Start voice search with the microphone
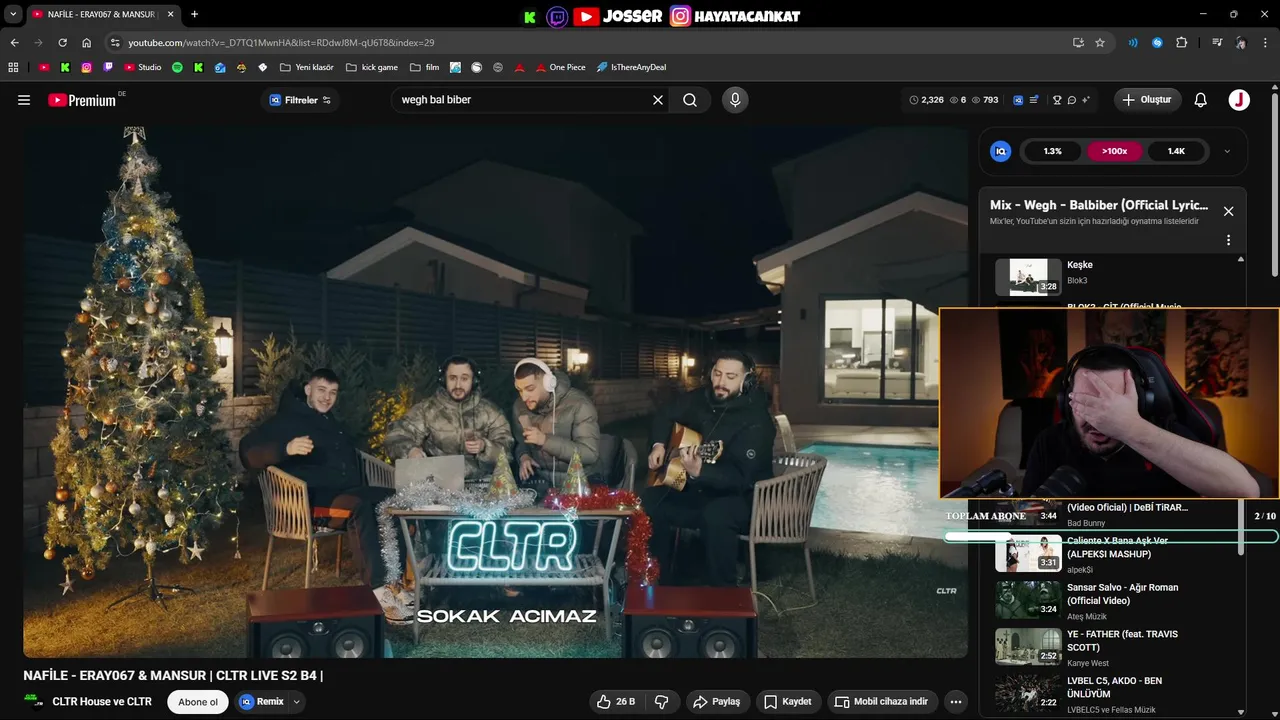 pyautogui.click(x=735, y=100)
